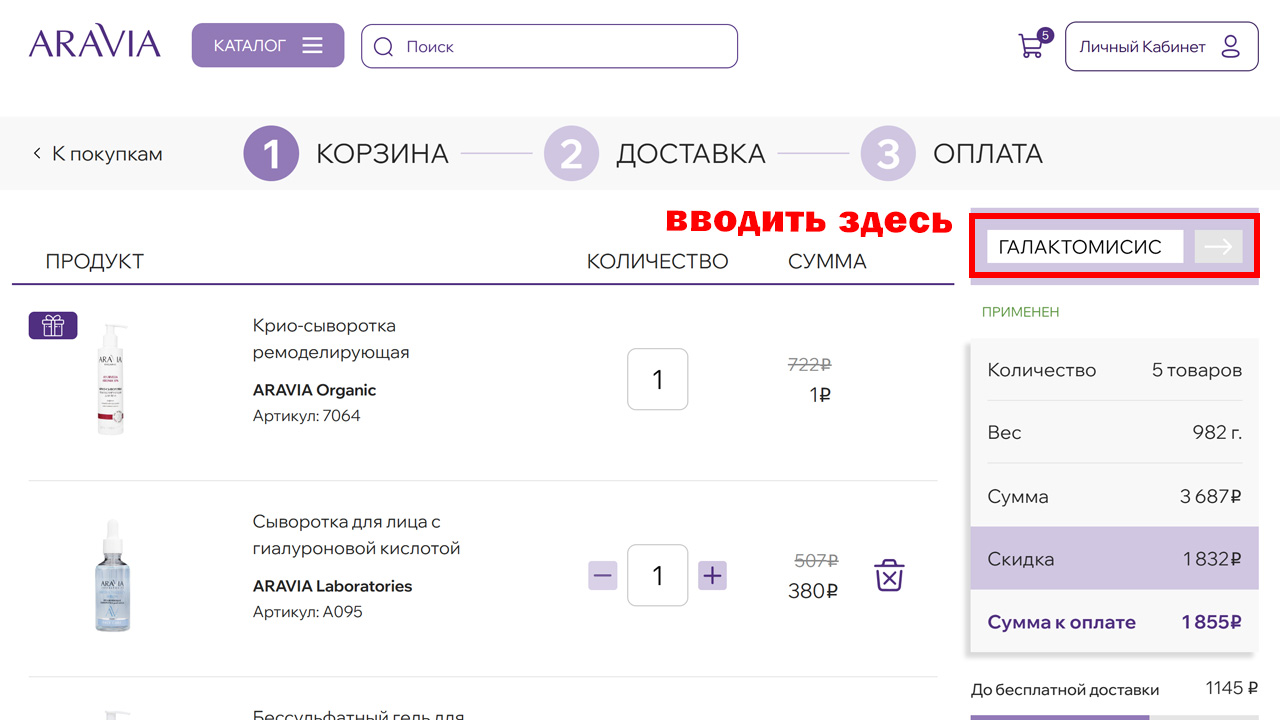This screenshot has width=1280, height=720.
Task: Open the shopping cart icon
Action: [x=1031, y=46]
